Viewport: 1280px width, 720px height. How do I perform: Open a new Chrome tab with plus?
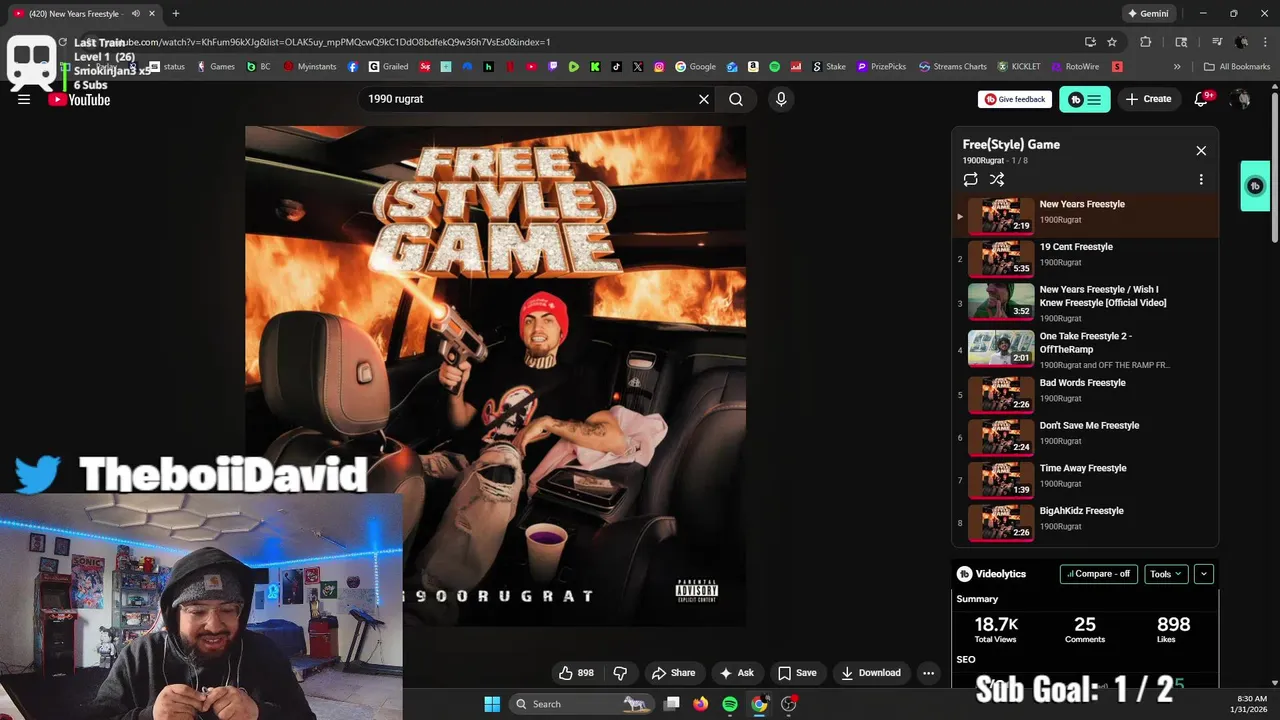(176, 14)
